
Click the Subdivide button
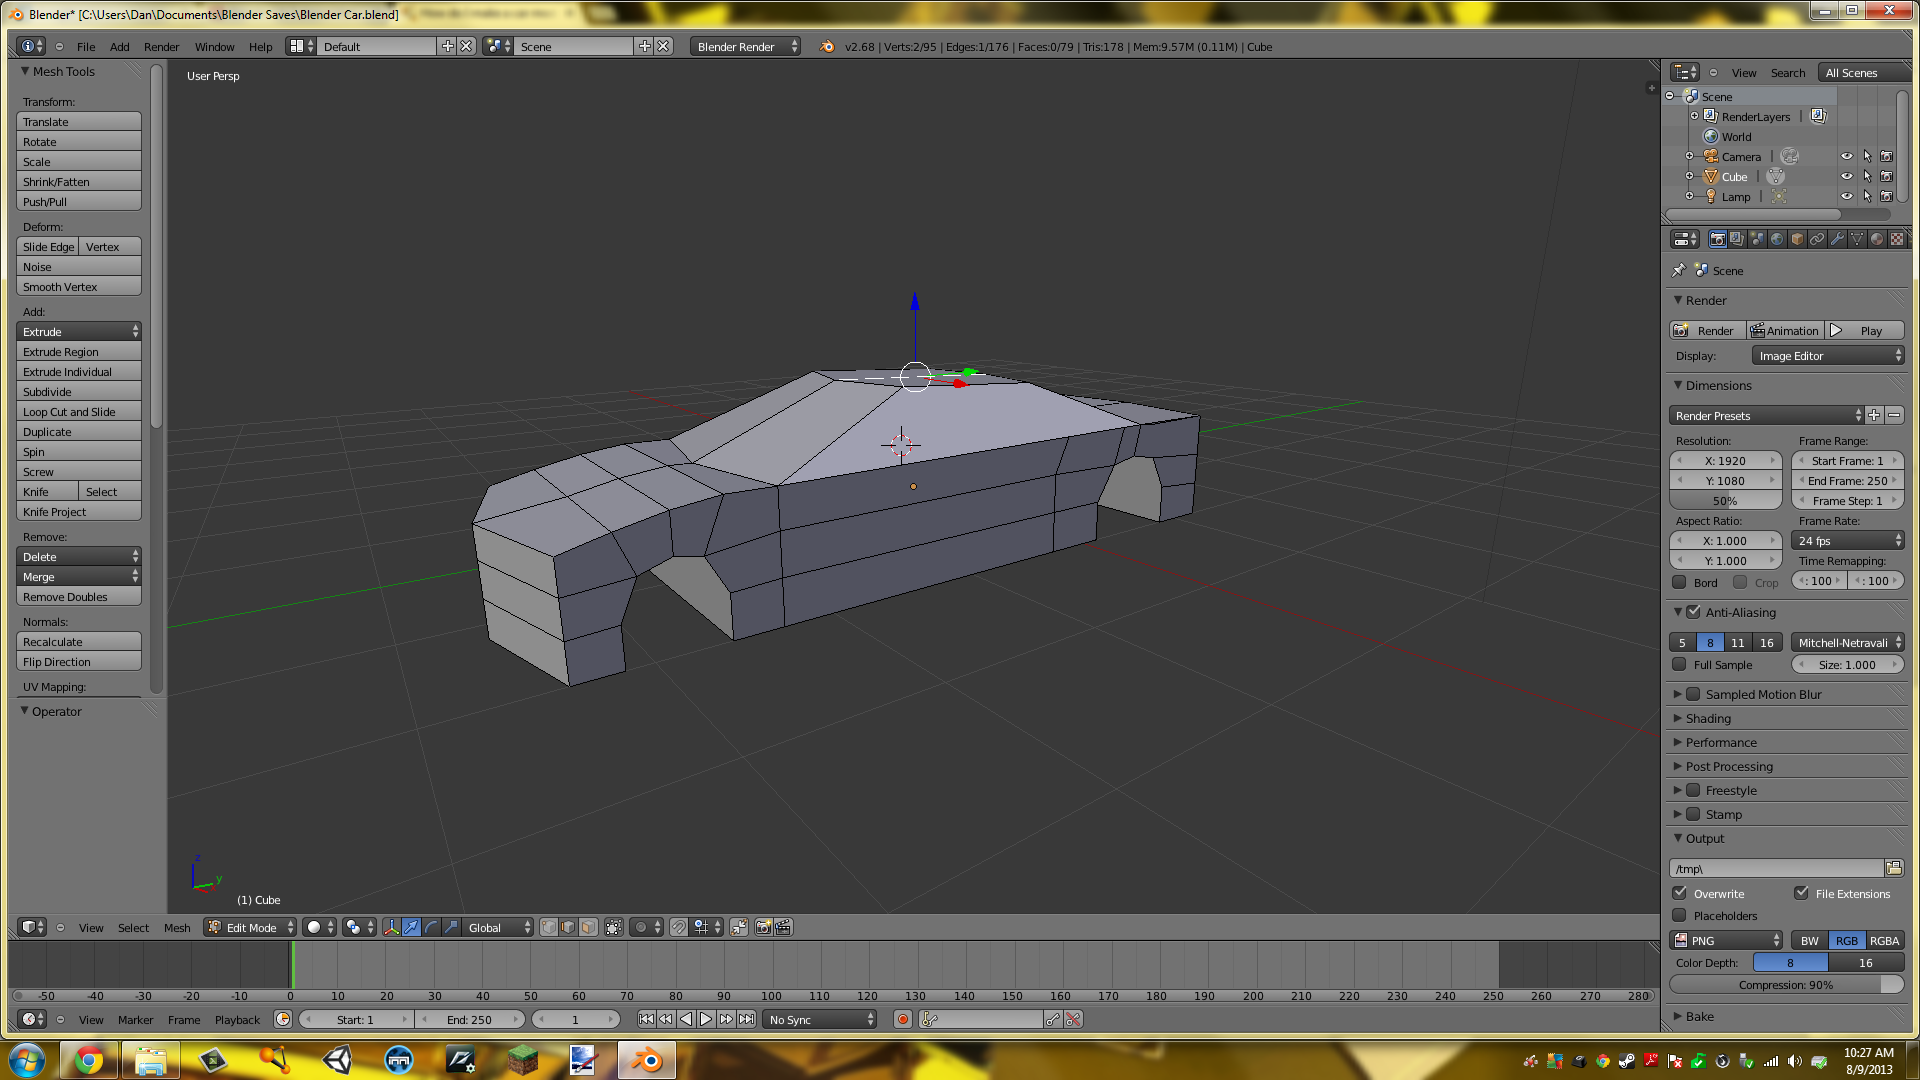tap(79, 391)
